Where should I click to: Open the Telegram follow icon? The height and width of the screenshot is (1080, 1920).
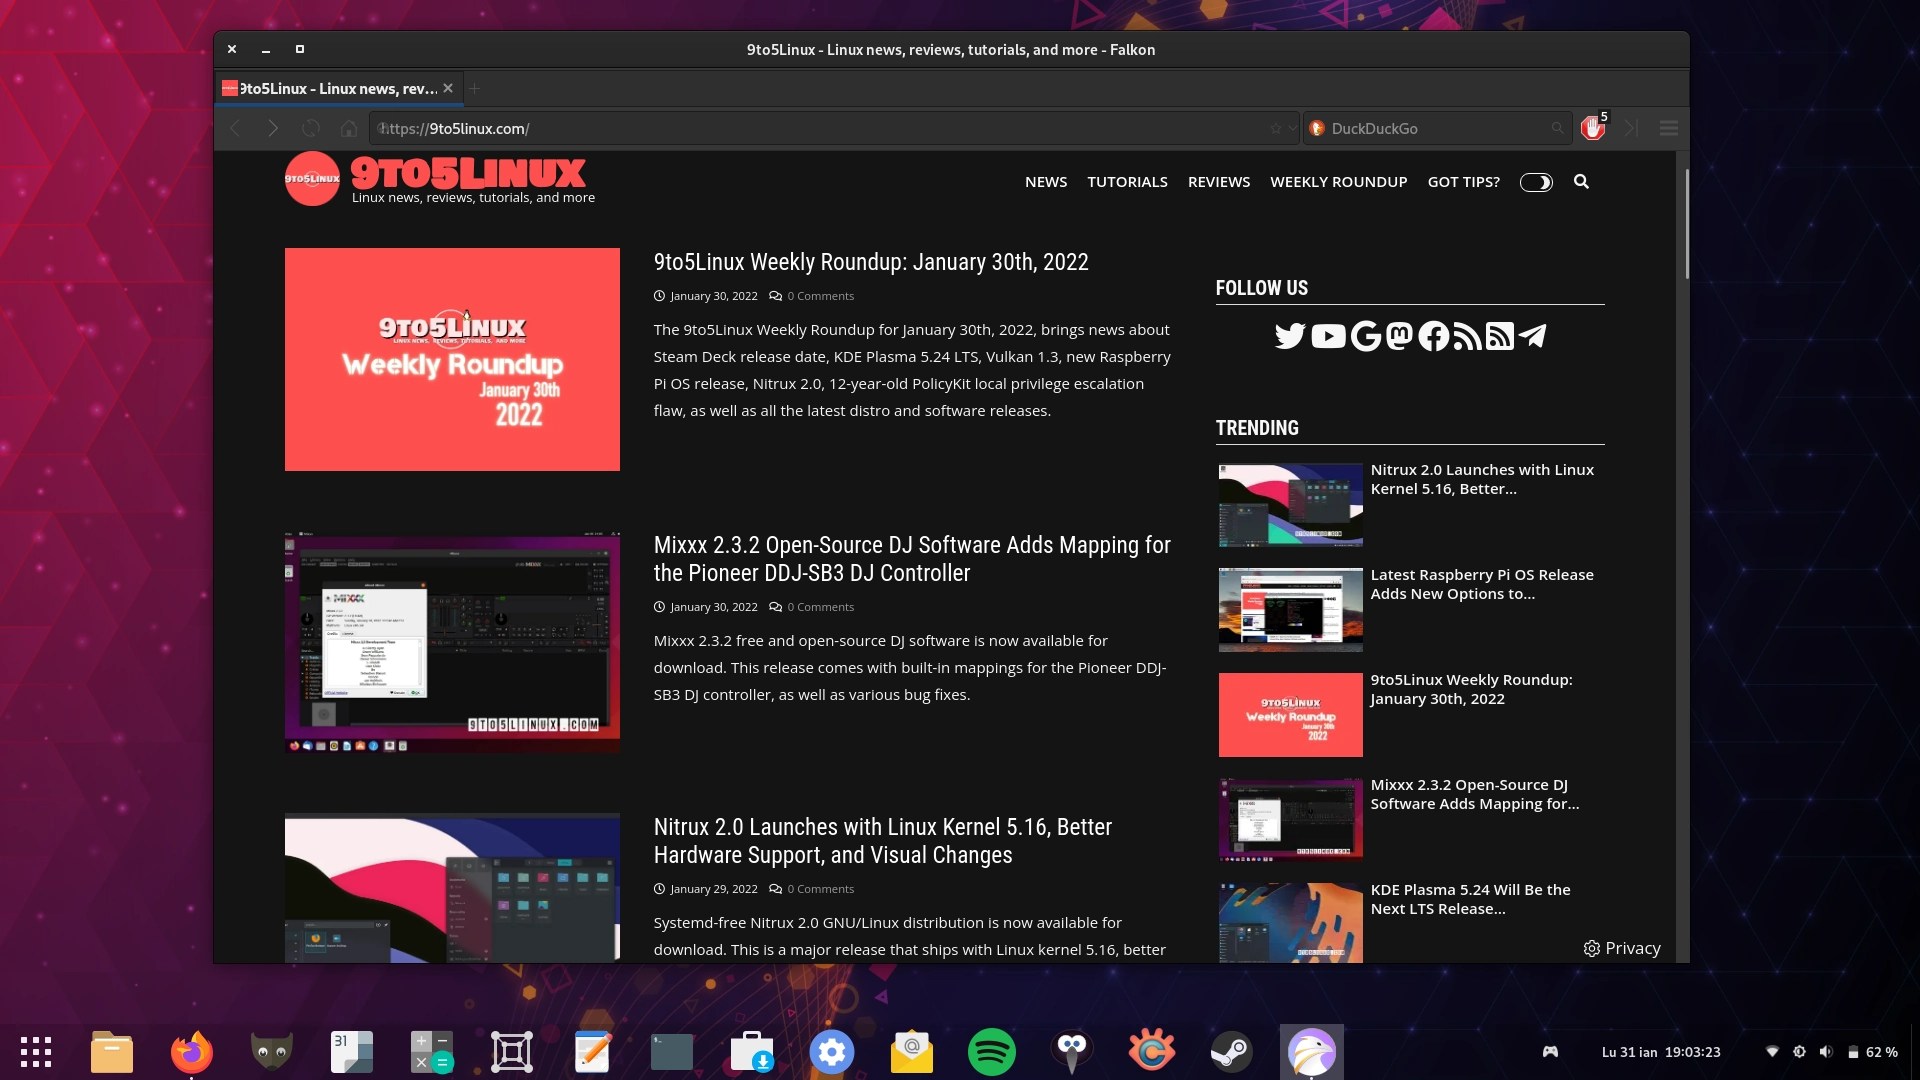pos(1532,336)
